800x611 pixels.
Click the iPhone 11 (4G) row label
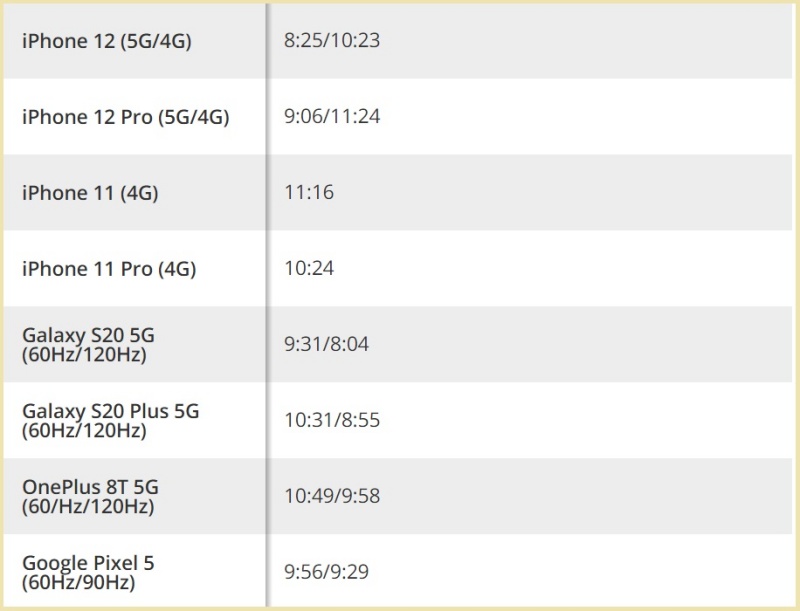(x=90, y=193)
